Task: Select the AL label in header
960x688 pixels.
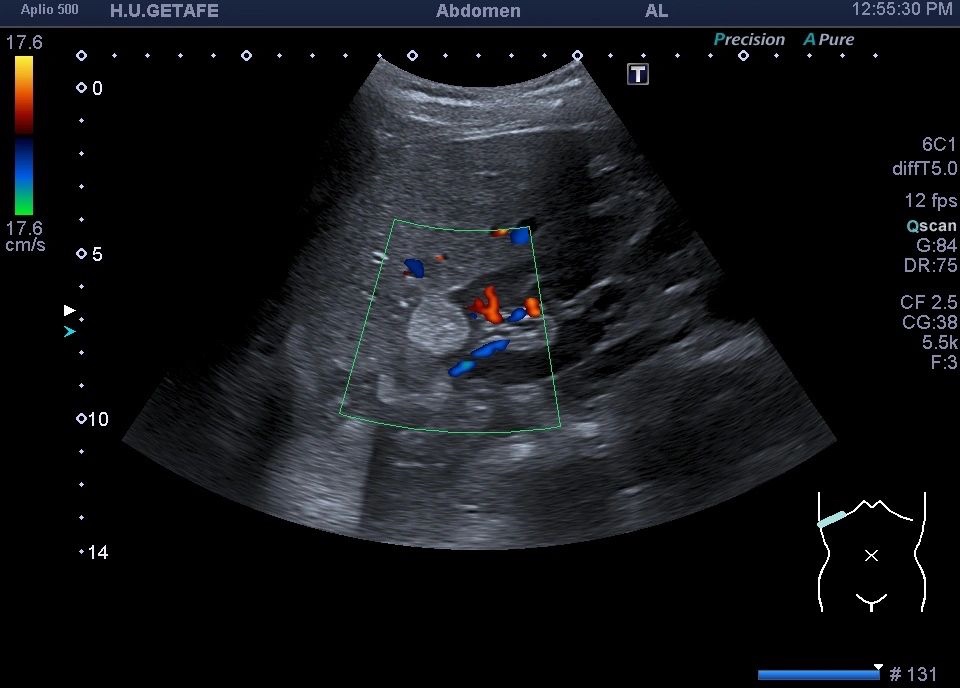Action: pos(656,11)
